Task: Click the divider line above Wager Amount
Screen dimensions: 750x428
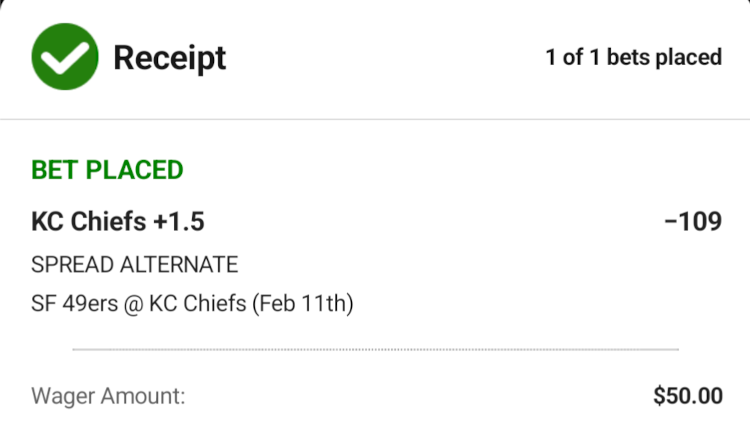Action: pyautogui.click(x=375, y=350)
